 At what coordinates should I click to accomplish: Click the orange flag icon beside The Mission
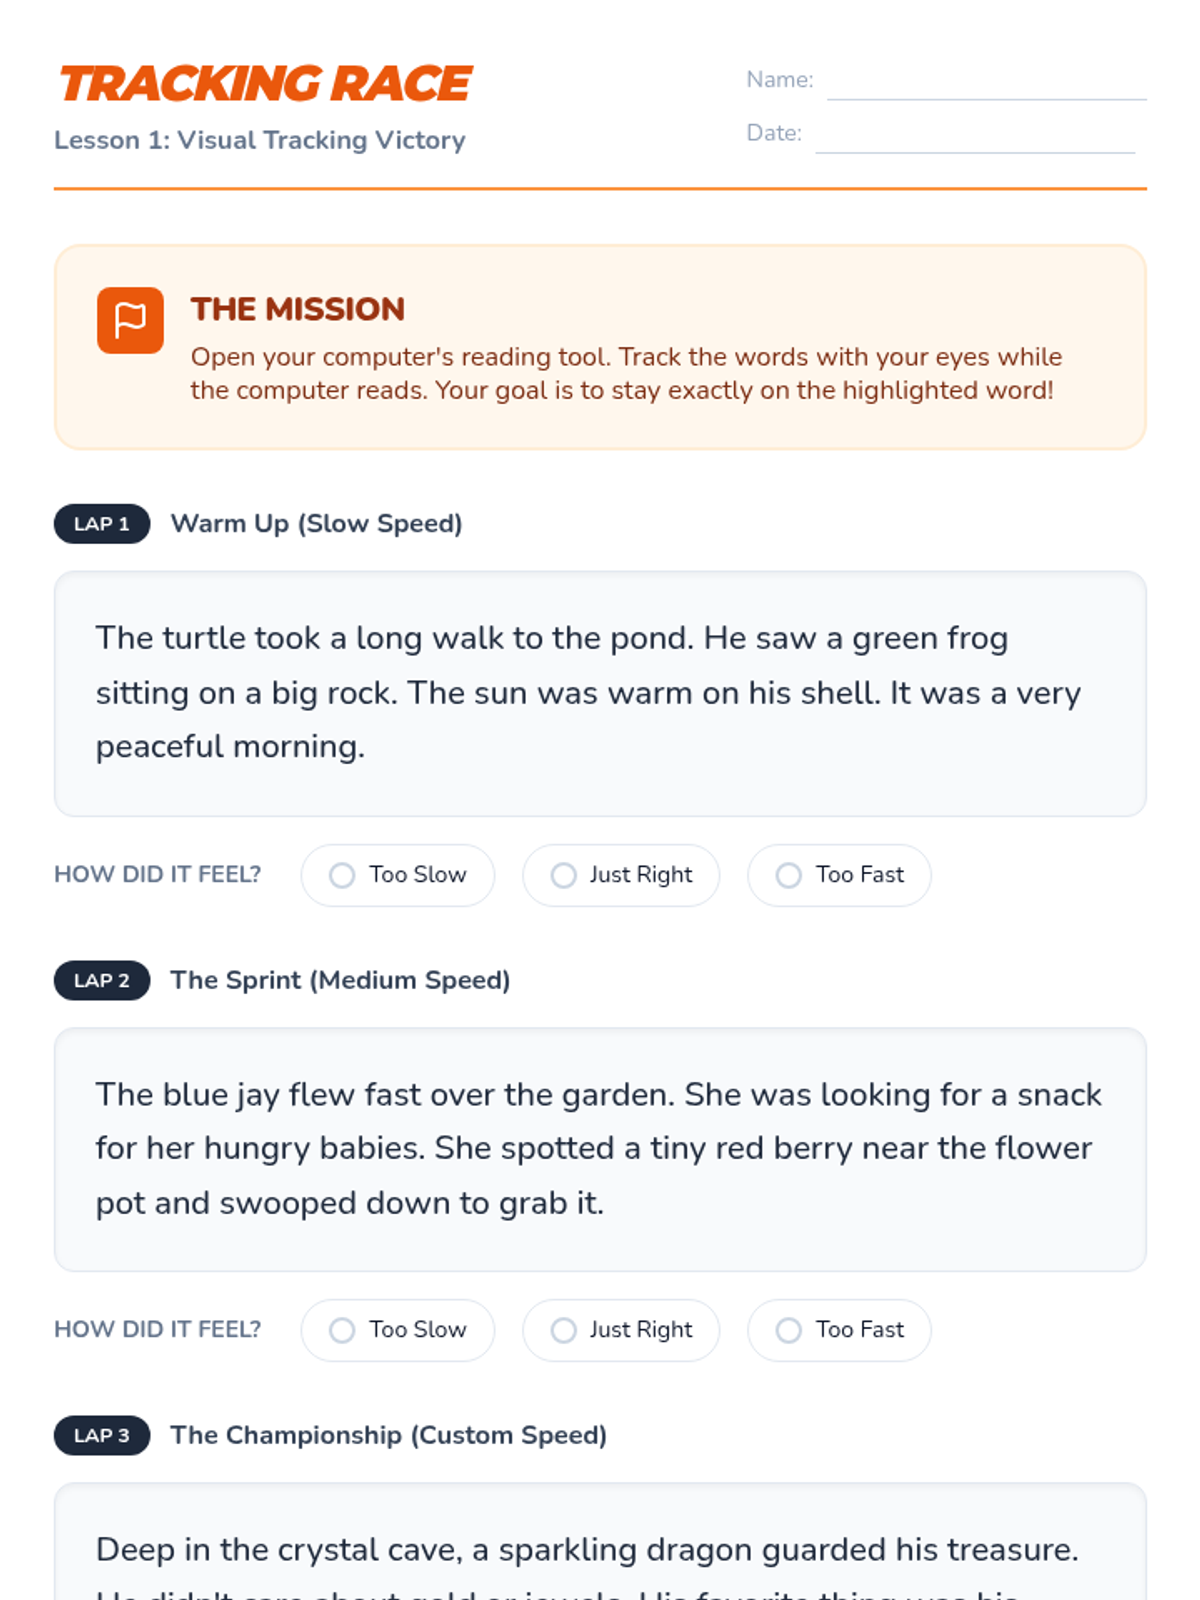point(130,321)
